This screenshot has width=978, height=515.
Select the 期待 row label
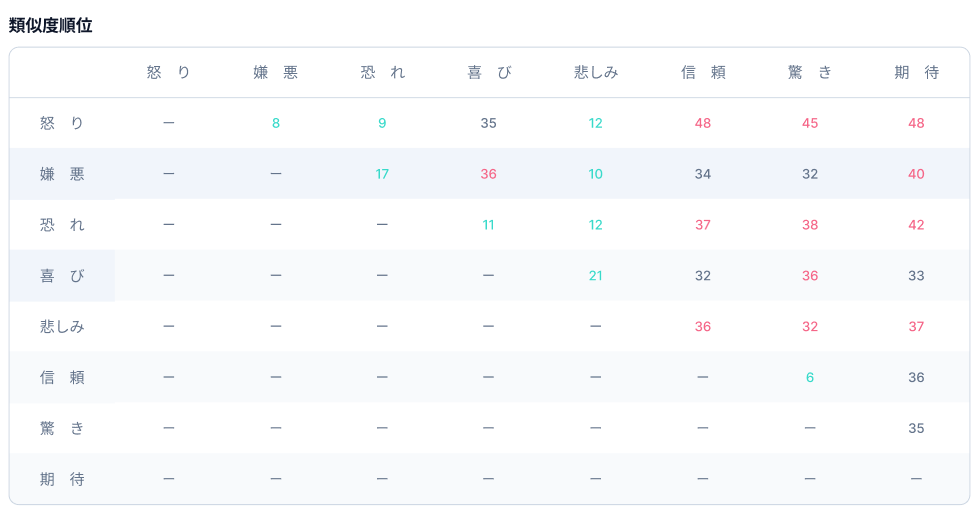coord(62,479)
